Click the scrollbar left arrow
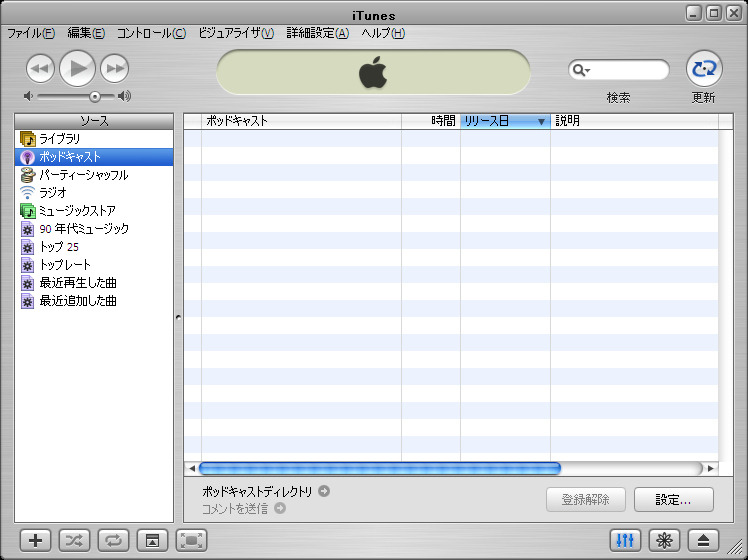This screenshot has width=748, height=560. [x=192, y=468]
